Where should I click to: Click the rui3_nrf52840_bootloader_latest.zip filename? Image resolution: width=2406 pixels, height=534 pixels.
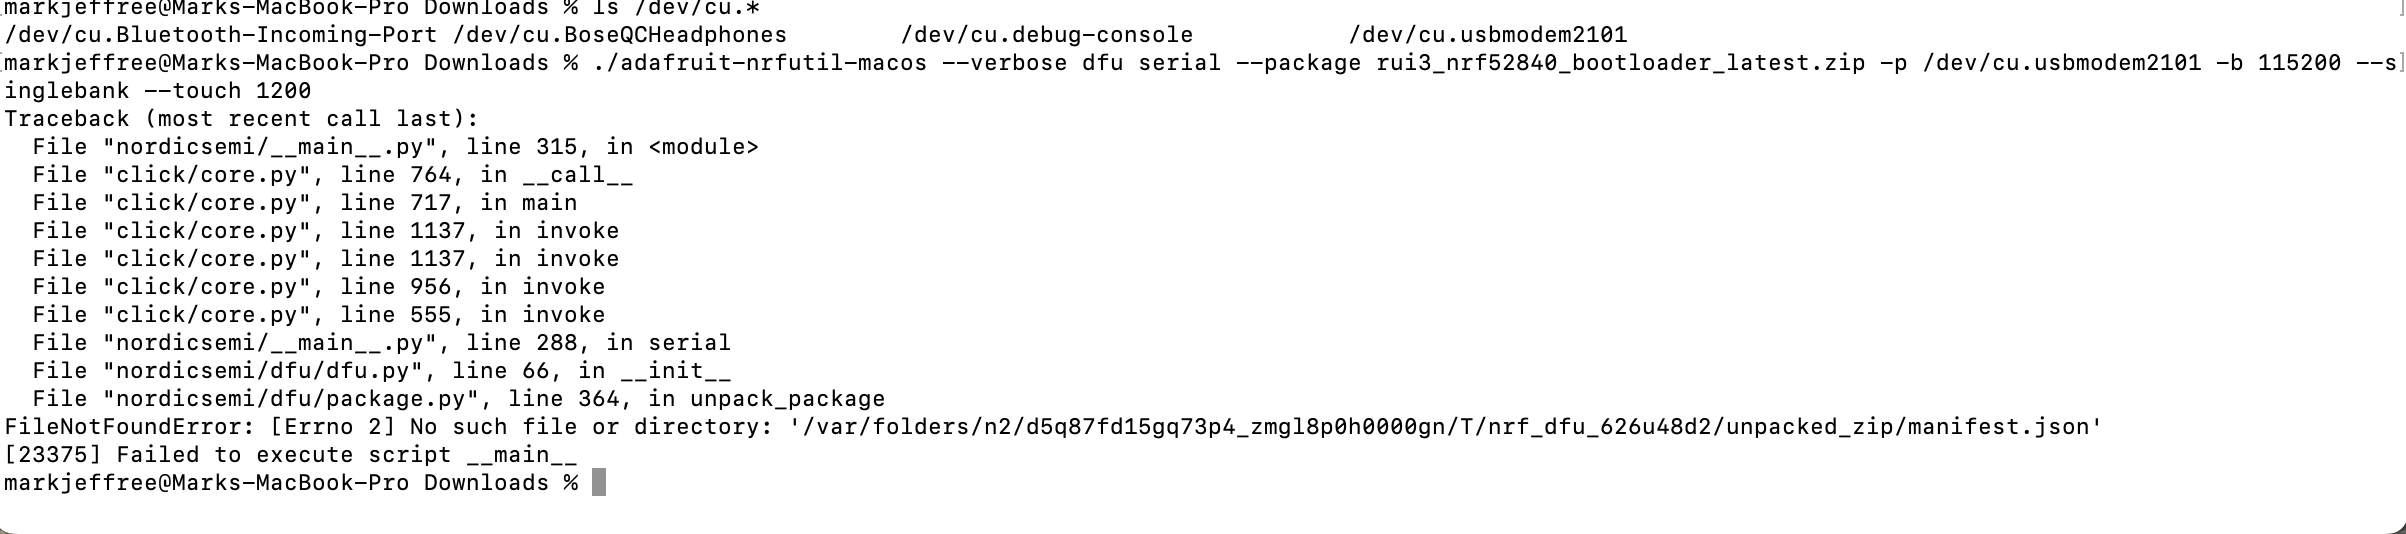pyautogui.click(x=1614, y=63)
